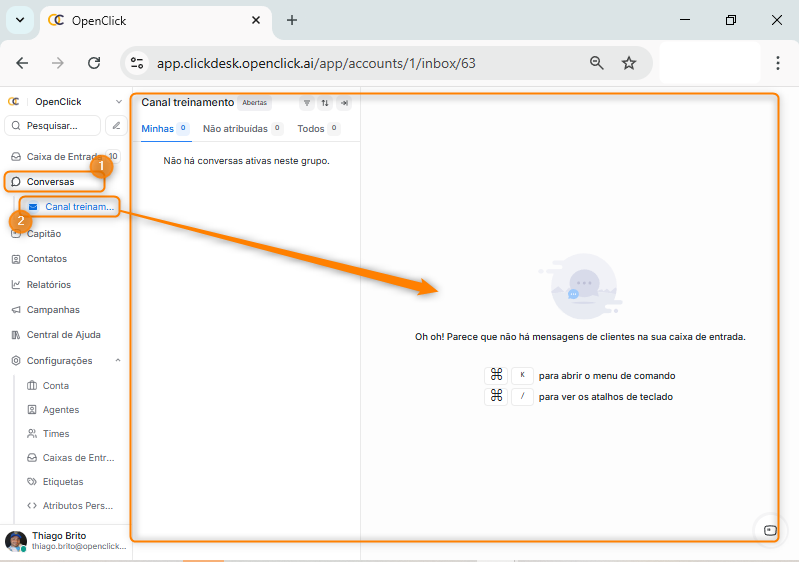Bookmark this page with the star icon

coord(629,63)
